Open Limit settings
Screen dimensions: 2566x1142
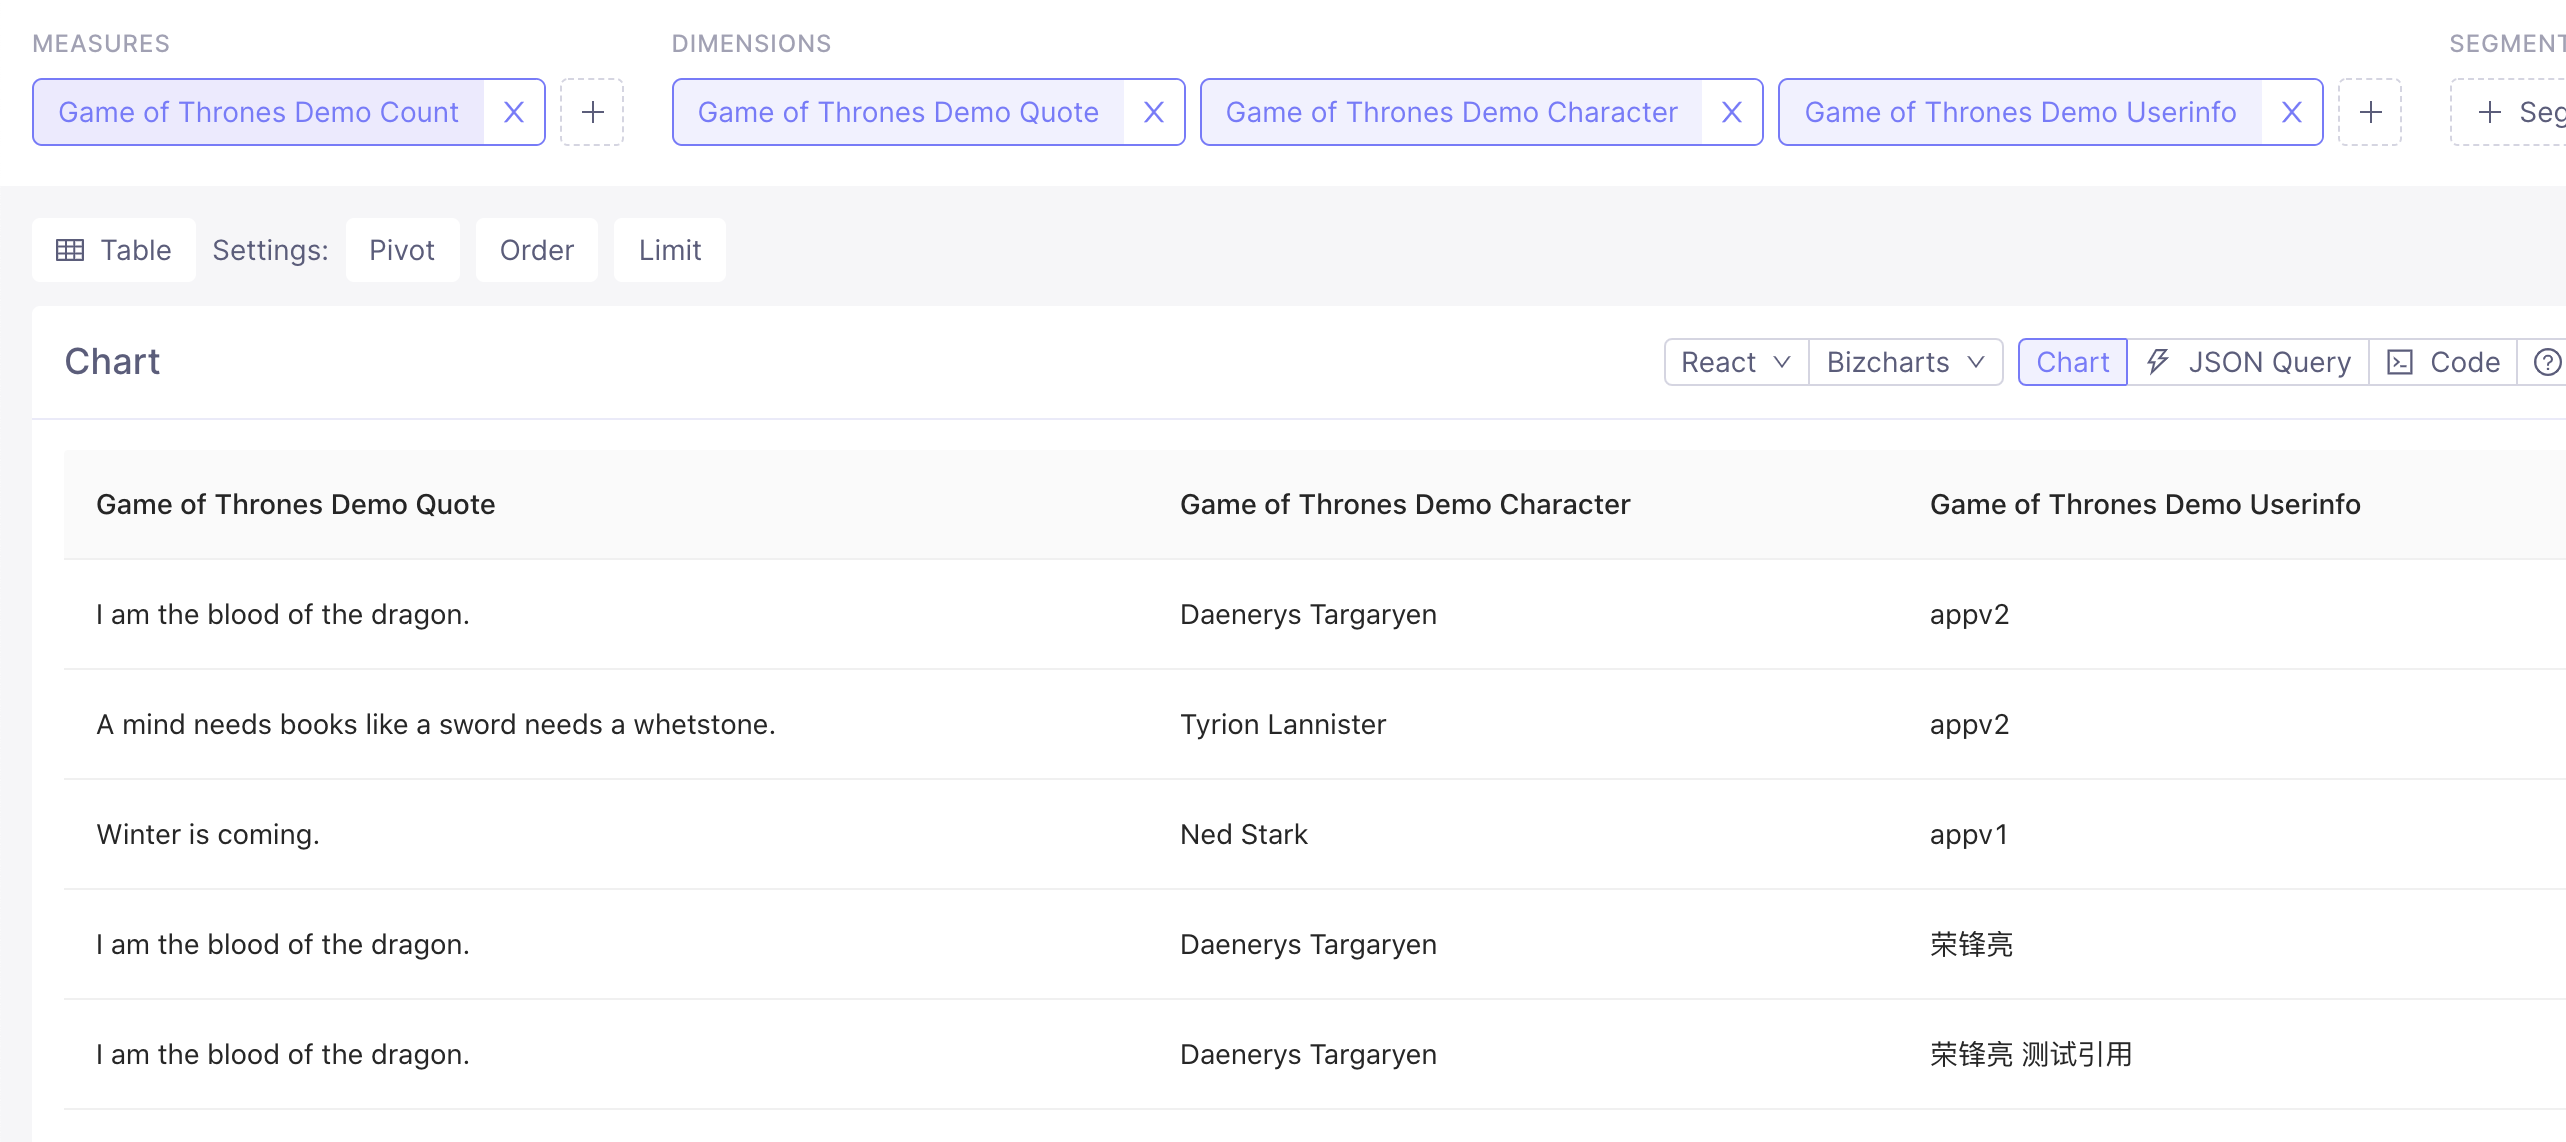click(670, 250)
